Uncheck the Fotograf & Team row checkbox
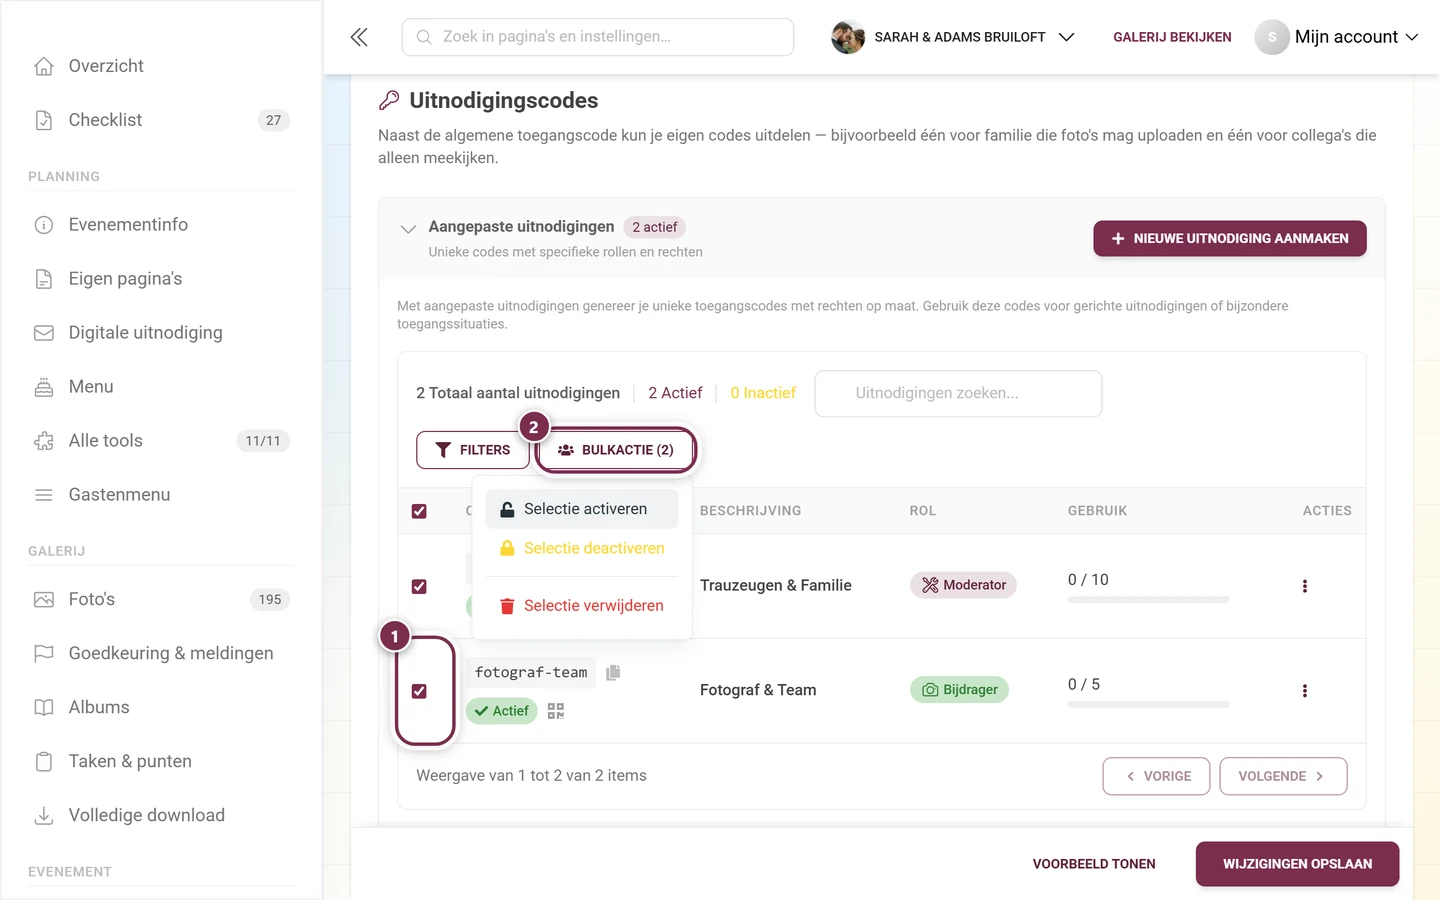The height and width of the screenshot is (900, 1440). [419, 691]
